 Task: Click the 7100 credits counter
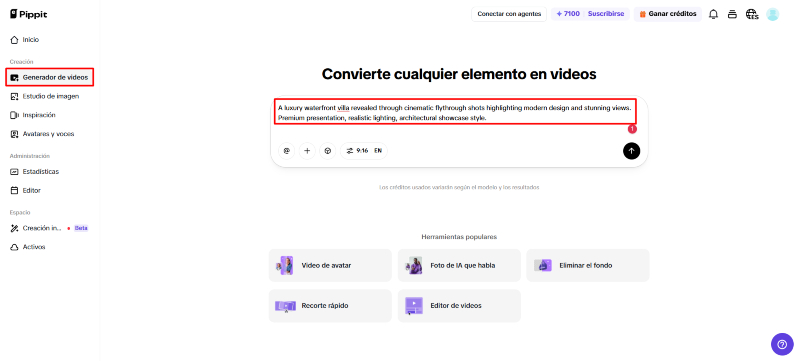coord(568,14)
